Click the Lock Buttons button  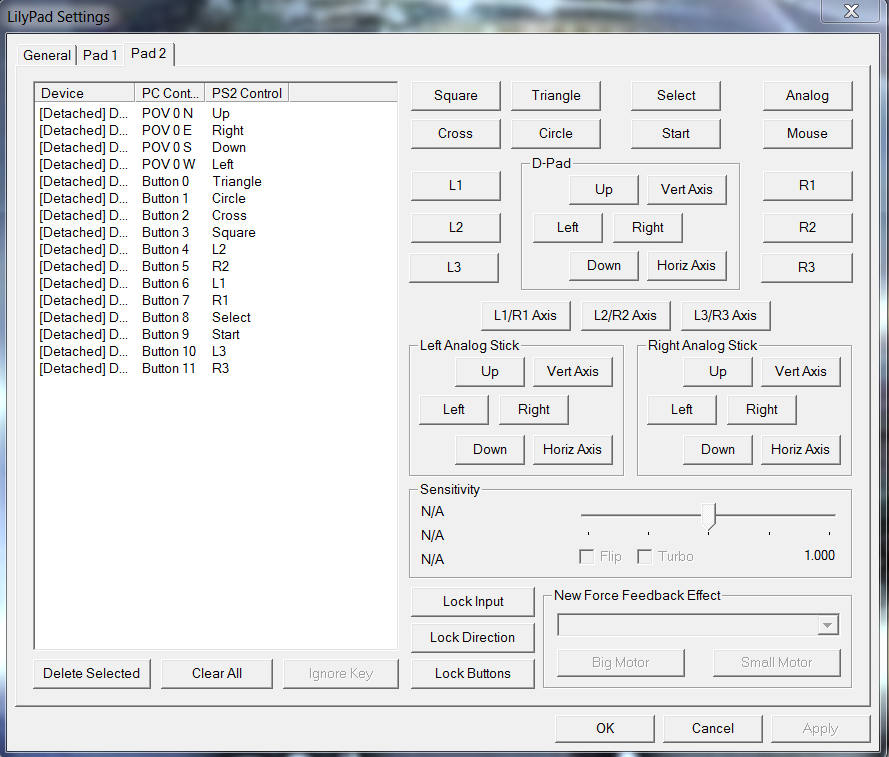473,673
